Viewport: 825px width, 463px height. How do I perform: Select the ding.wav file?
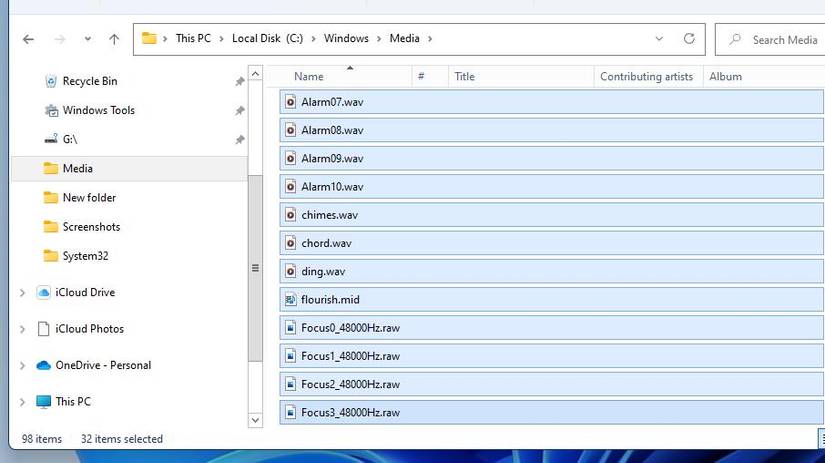pyautogui.click(x=551, y=271)
